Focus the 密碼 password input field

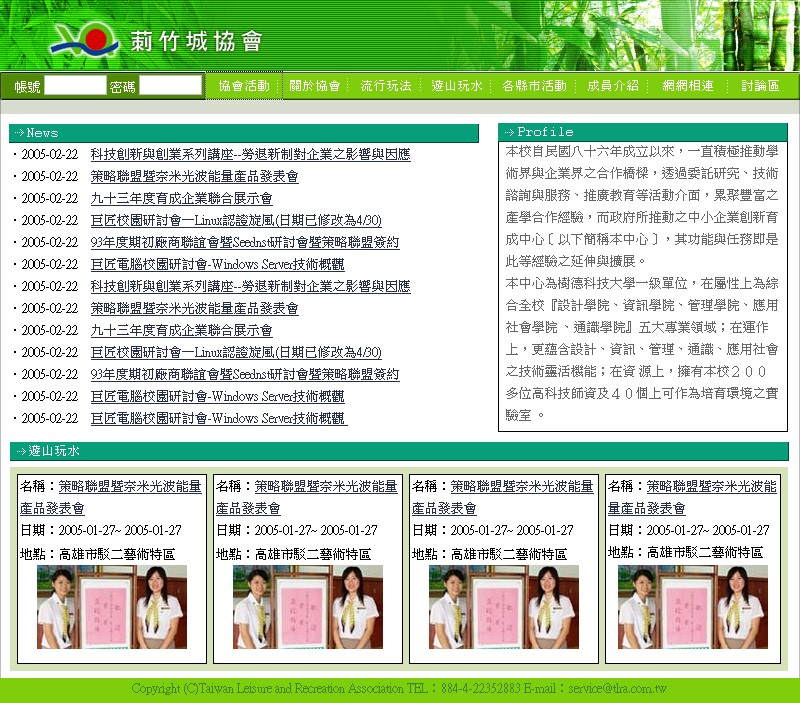click(x=170, y=85)
